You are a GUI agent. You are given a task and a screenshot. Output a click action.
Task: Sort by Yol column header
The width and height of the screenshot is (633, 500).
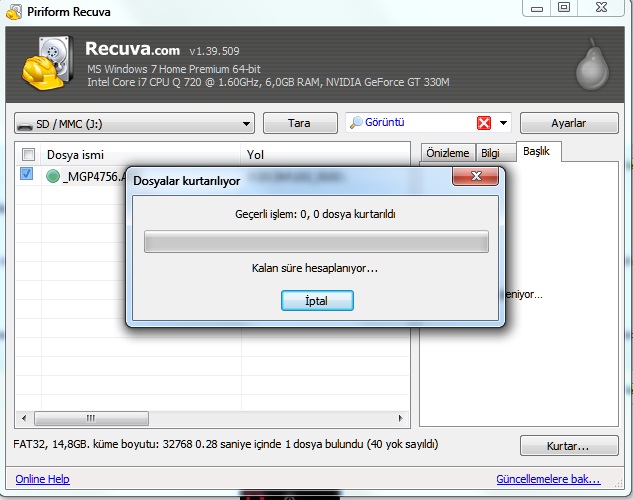click(x=325, y=155)
